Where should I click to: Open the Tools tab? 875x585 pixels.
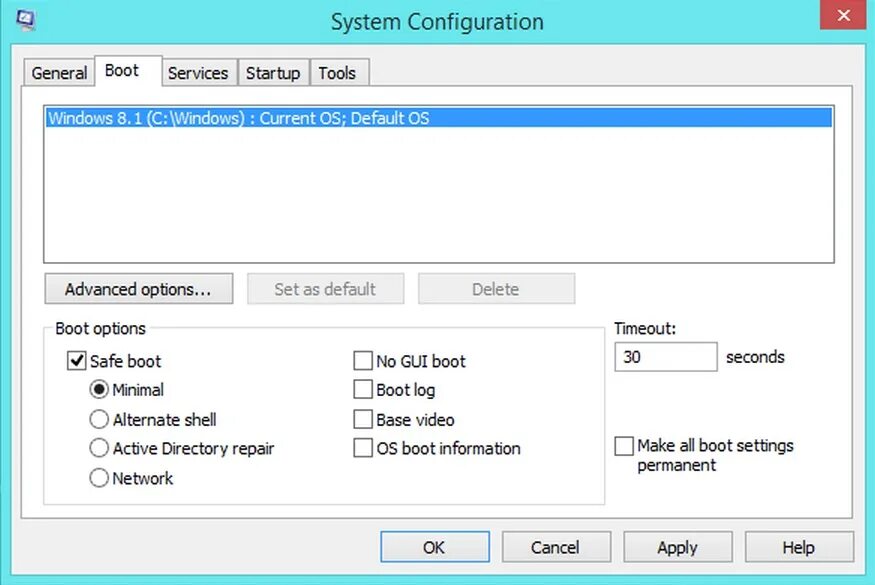click(x=338, y=73)
